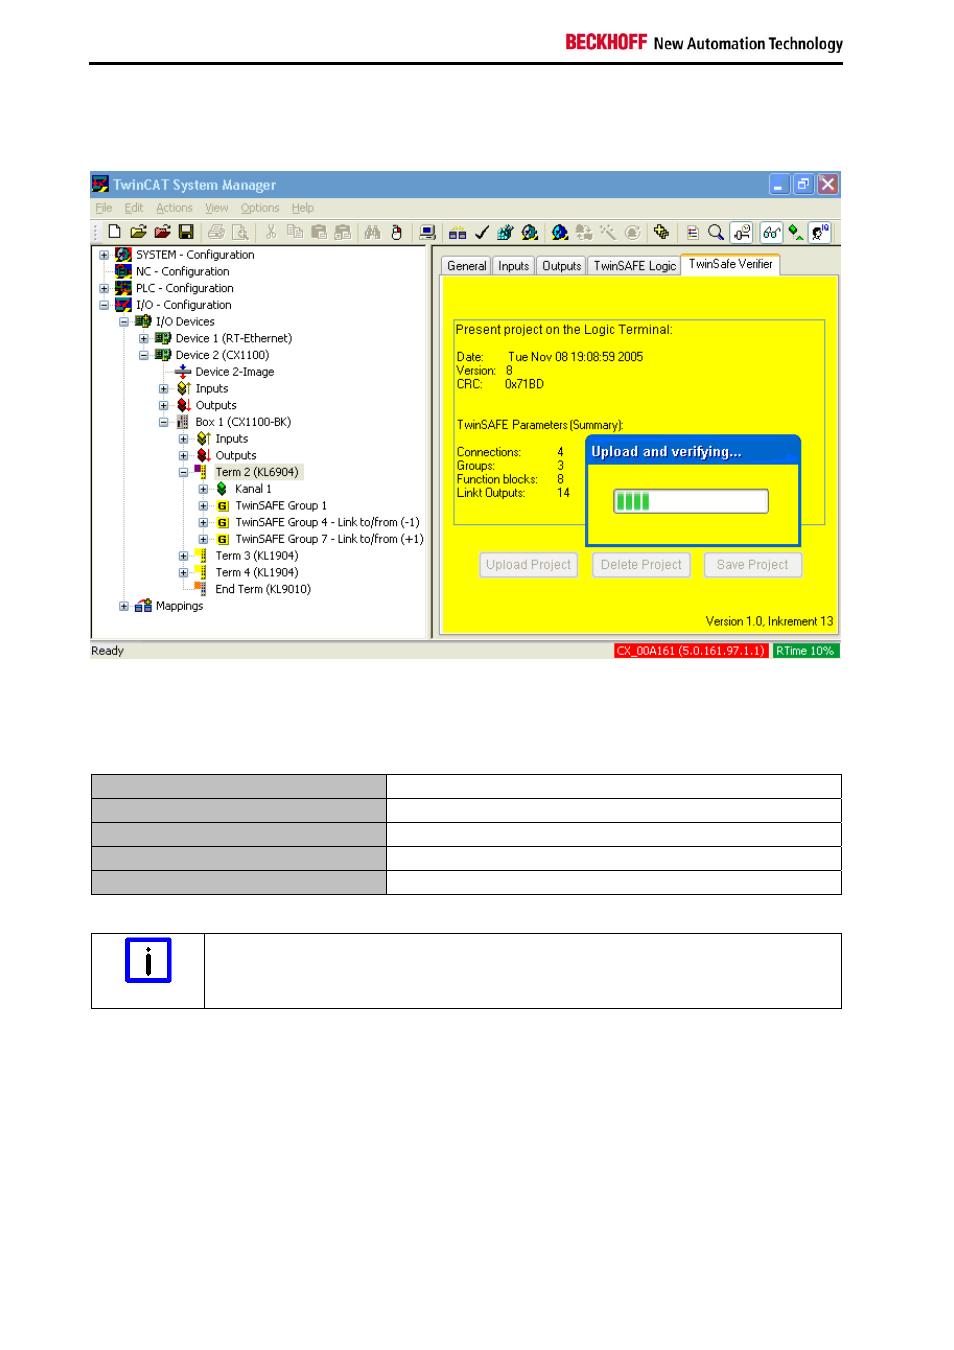Expand the Mappings node
This screenshot has width=954, height=1350.
pyautogui.click(x=124, y=606)
